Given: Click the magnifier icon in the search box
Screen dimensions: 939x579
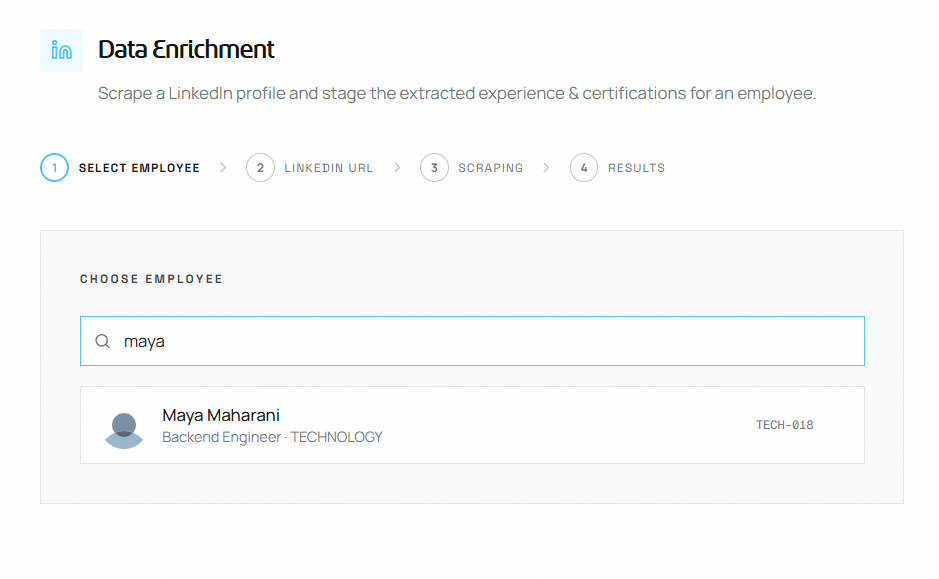Looking at the screenshot, I should [x=102, y=341].
